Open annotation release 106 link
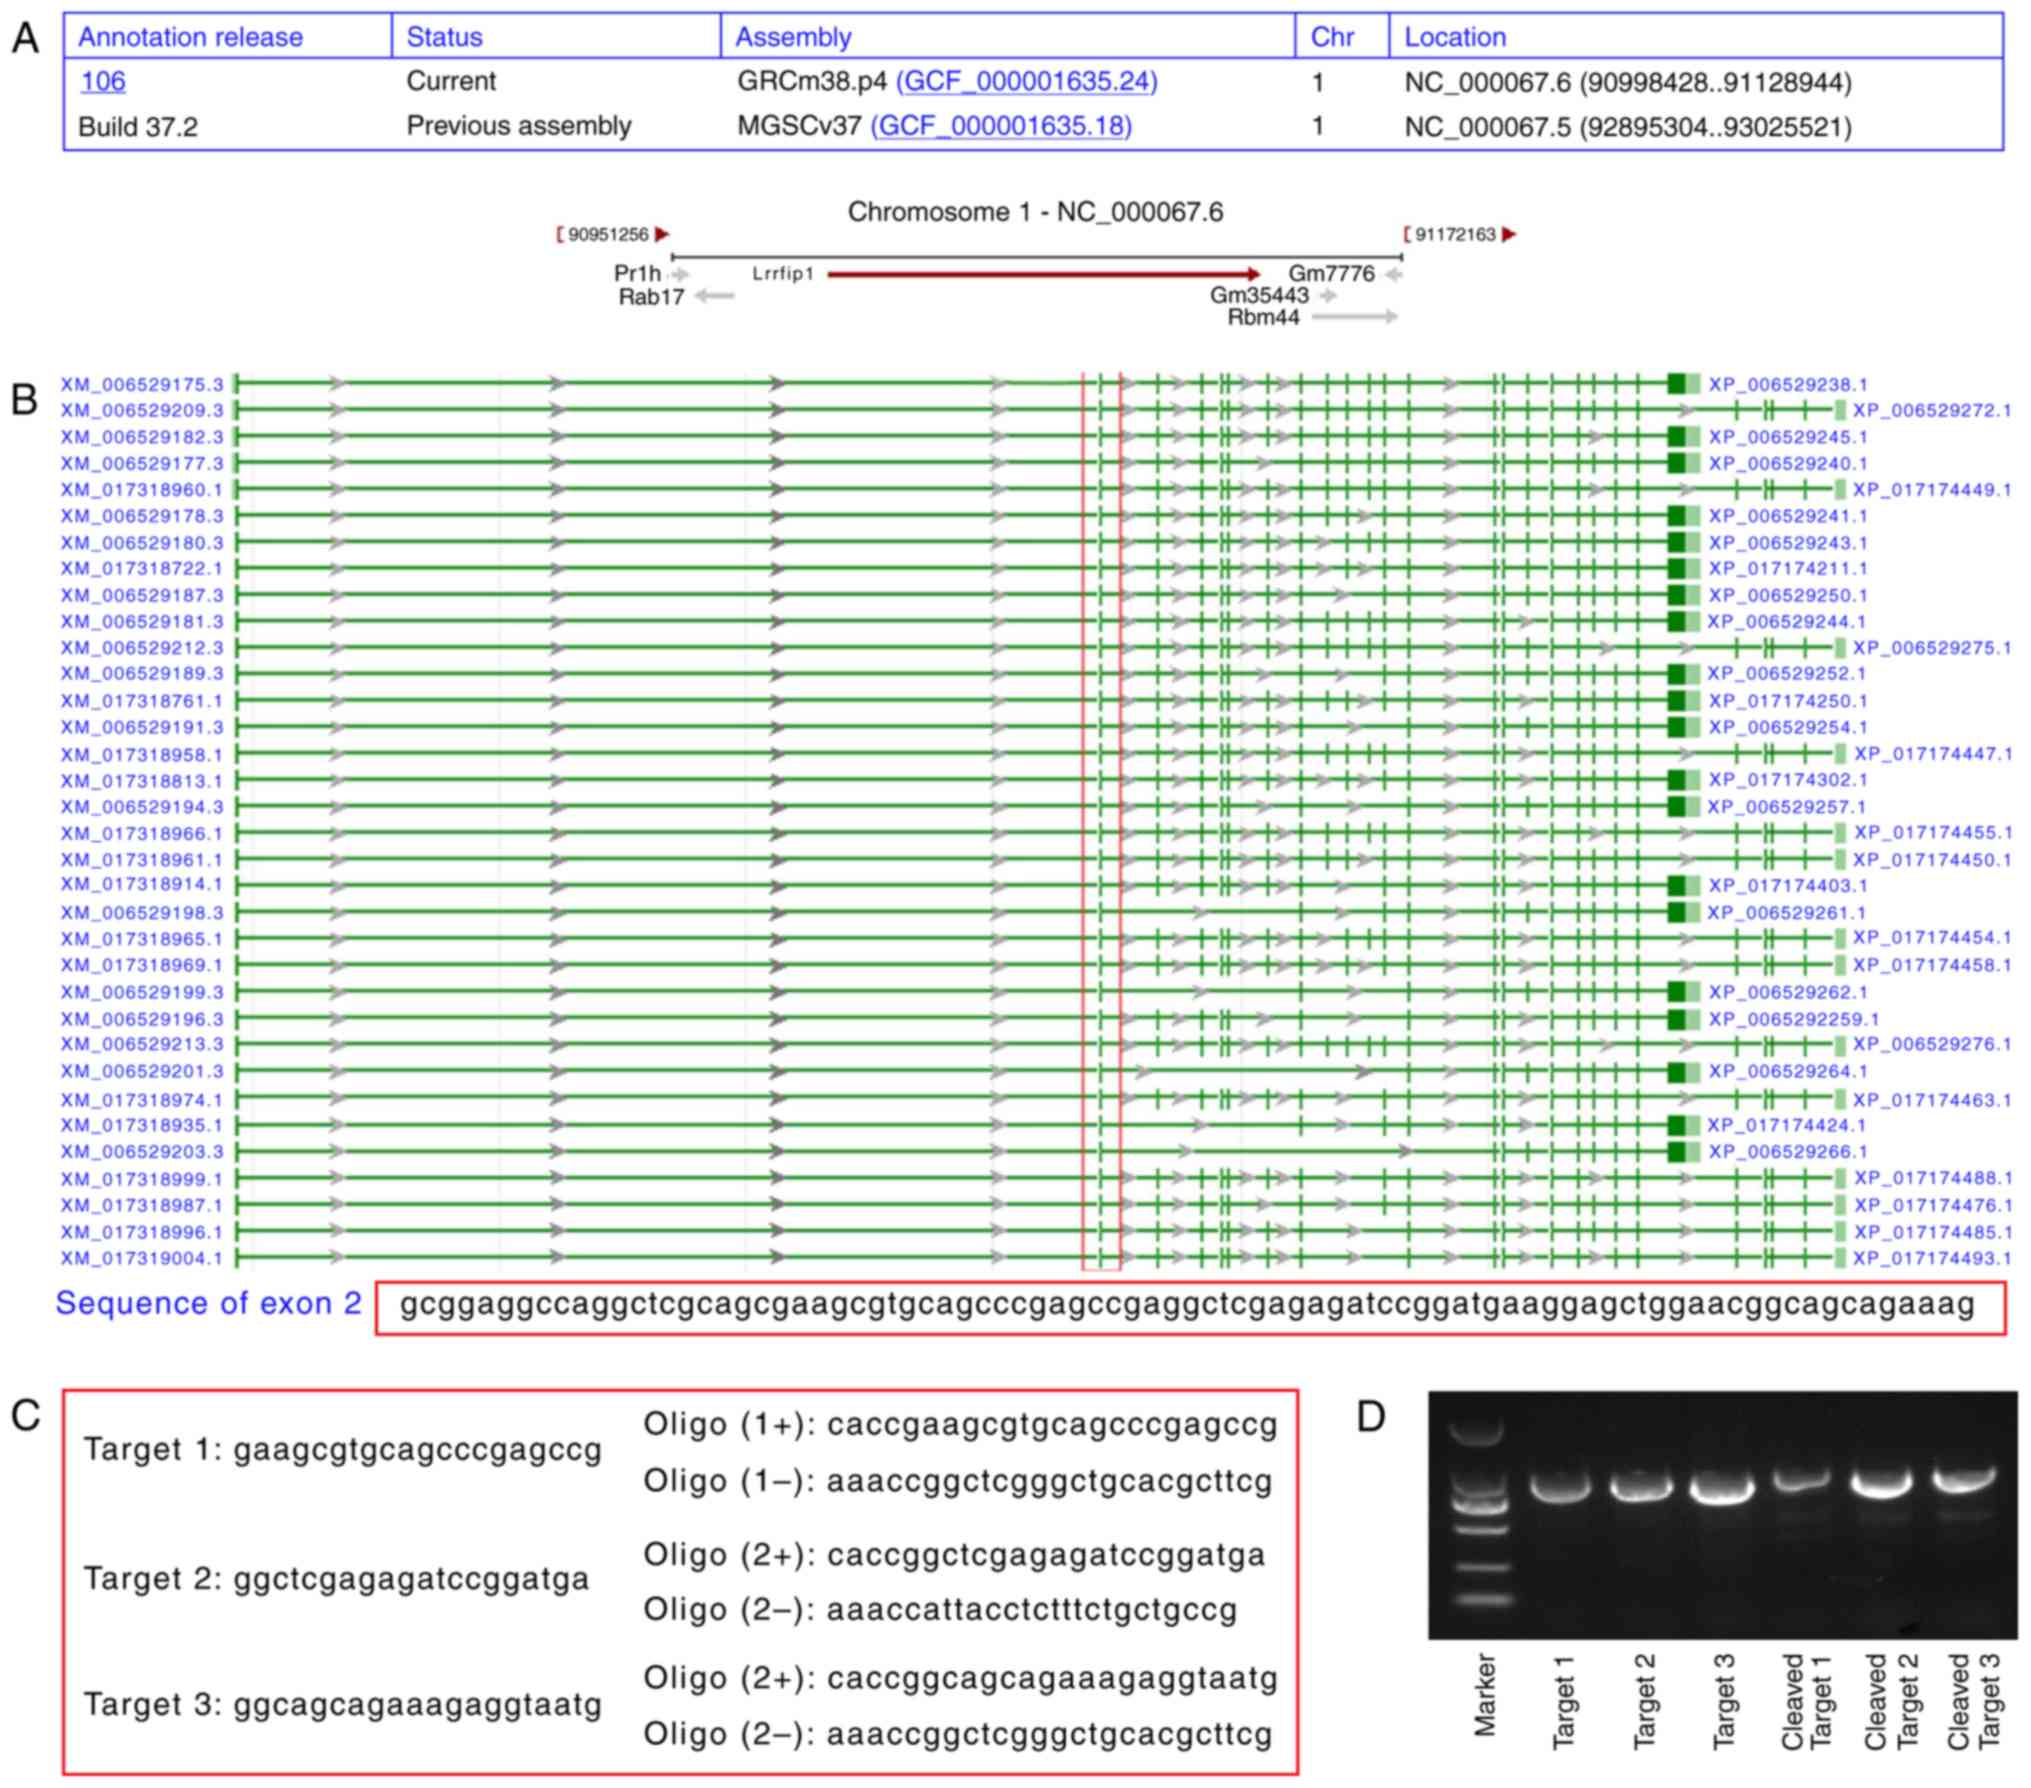The height and width of the screenshot is (1788, 2031). point(102,81)
